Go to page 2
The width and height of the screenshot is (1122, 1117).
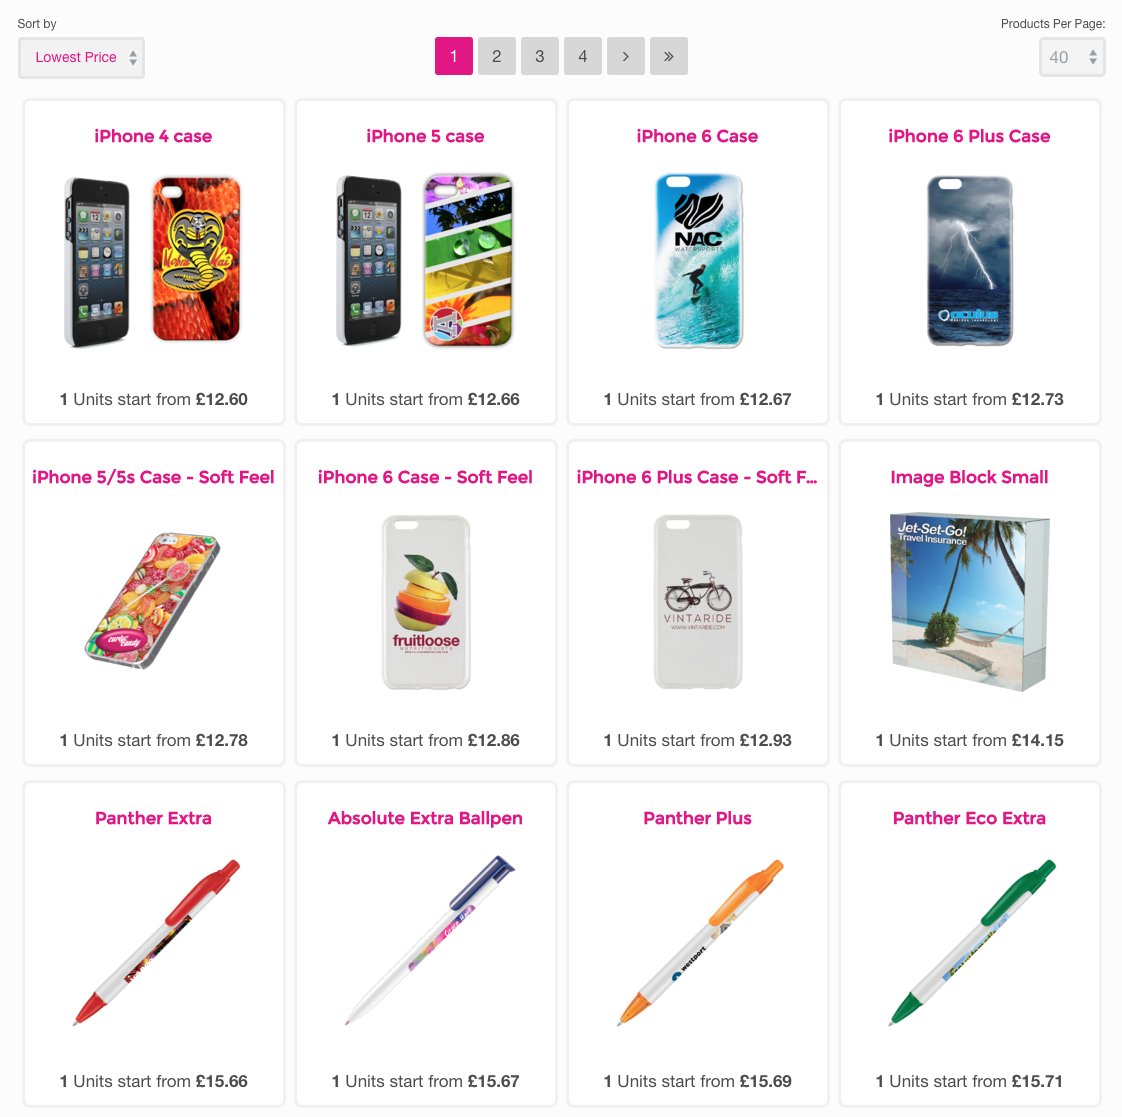click(x=497, y=56)
